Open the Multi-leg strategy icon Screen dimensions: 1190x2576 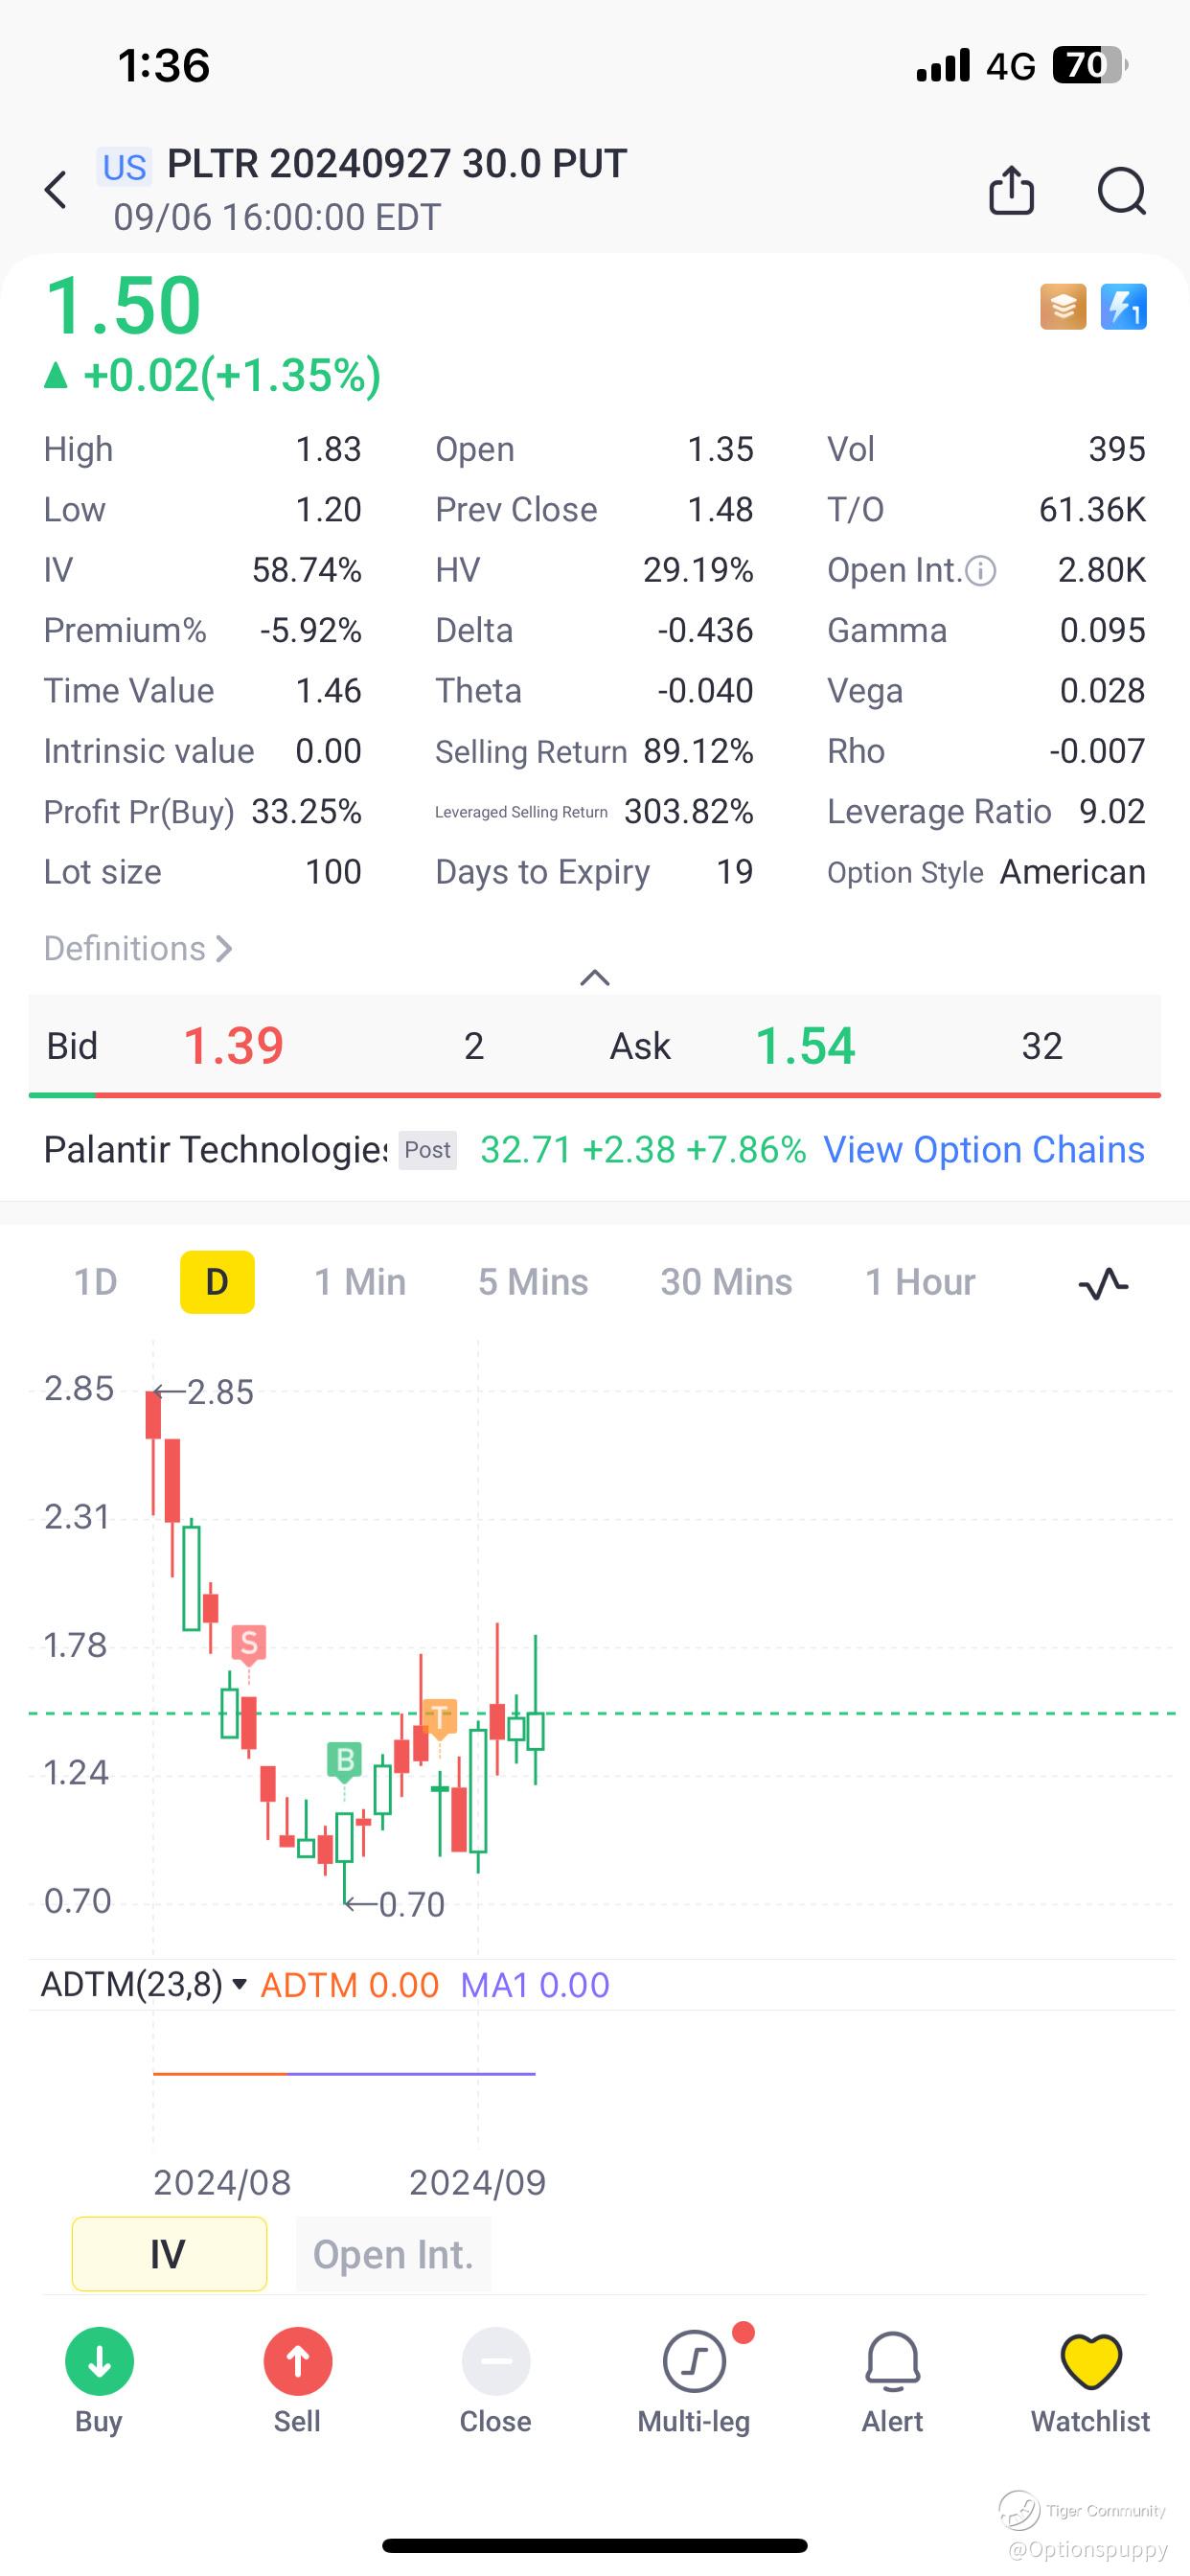coord(694,2361)
